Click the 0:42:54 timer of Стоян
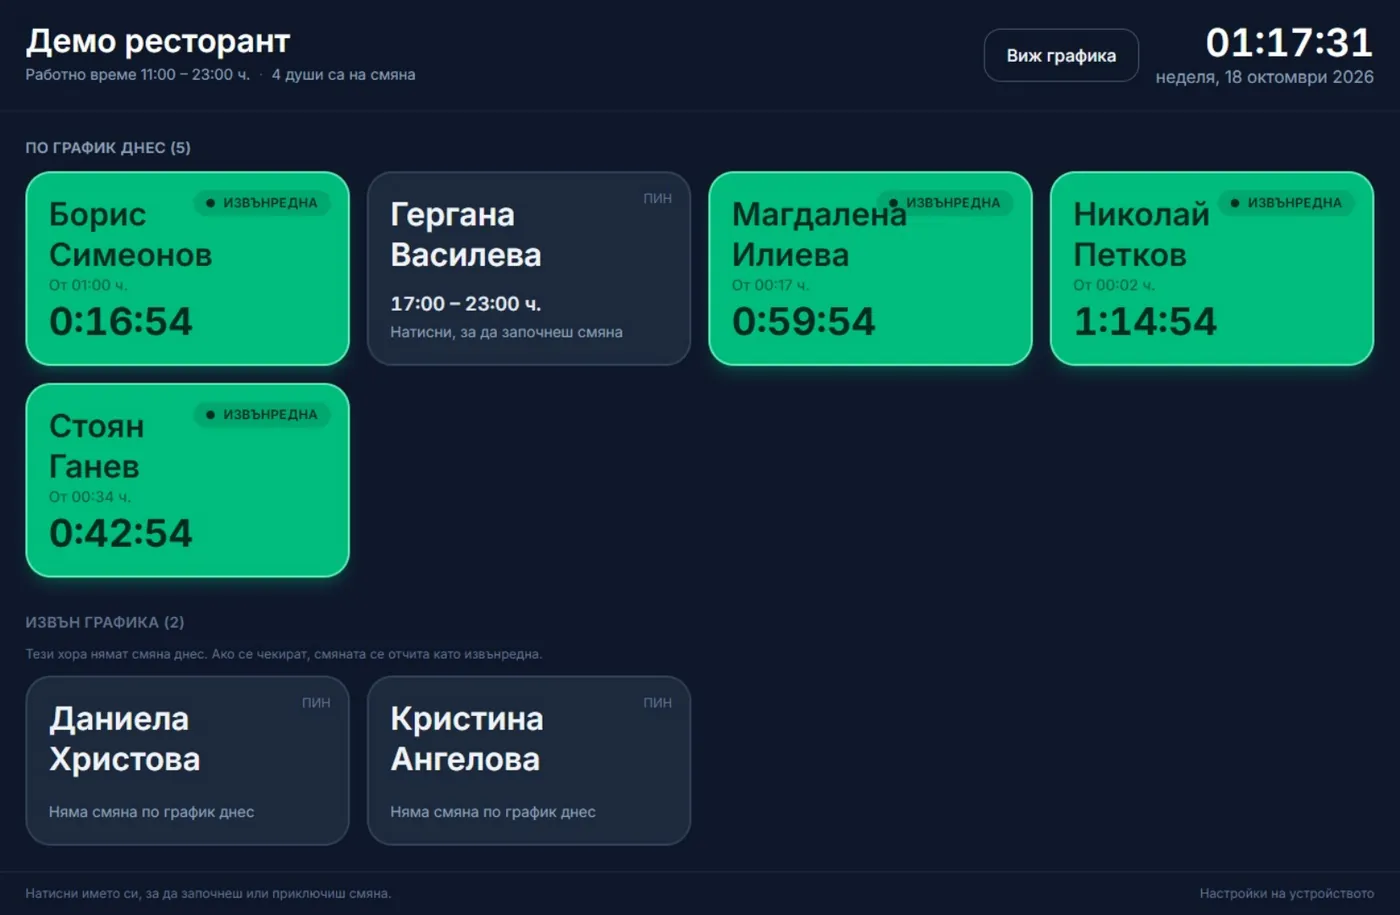Viewport: 1400px width, 915px height. pyautogui.click(x=120, y=533)
